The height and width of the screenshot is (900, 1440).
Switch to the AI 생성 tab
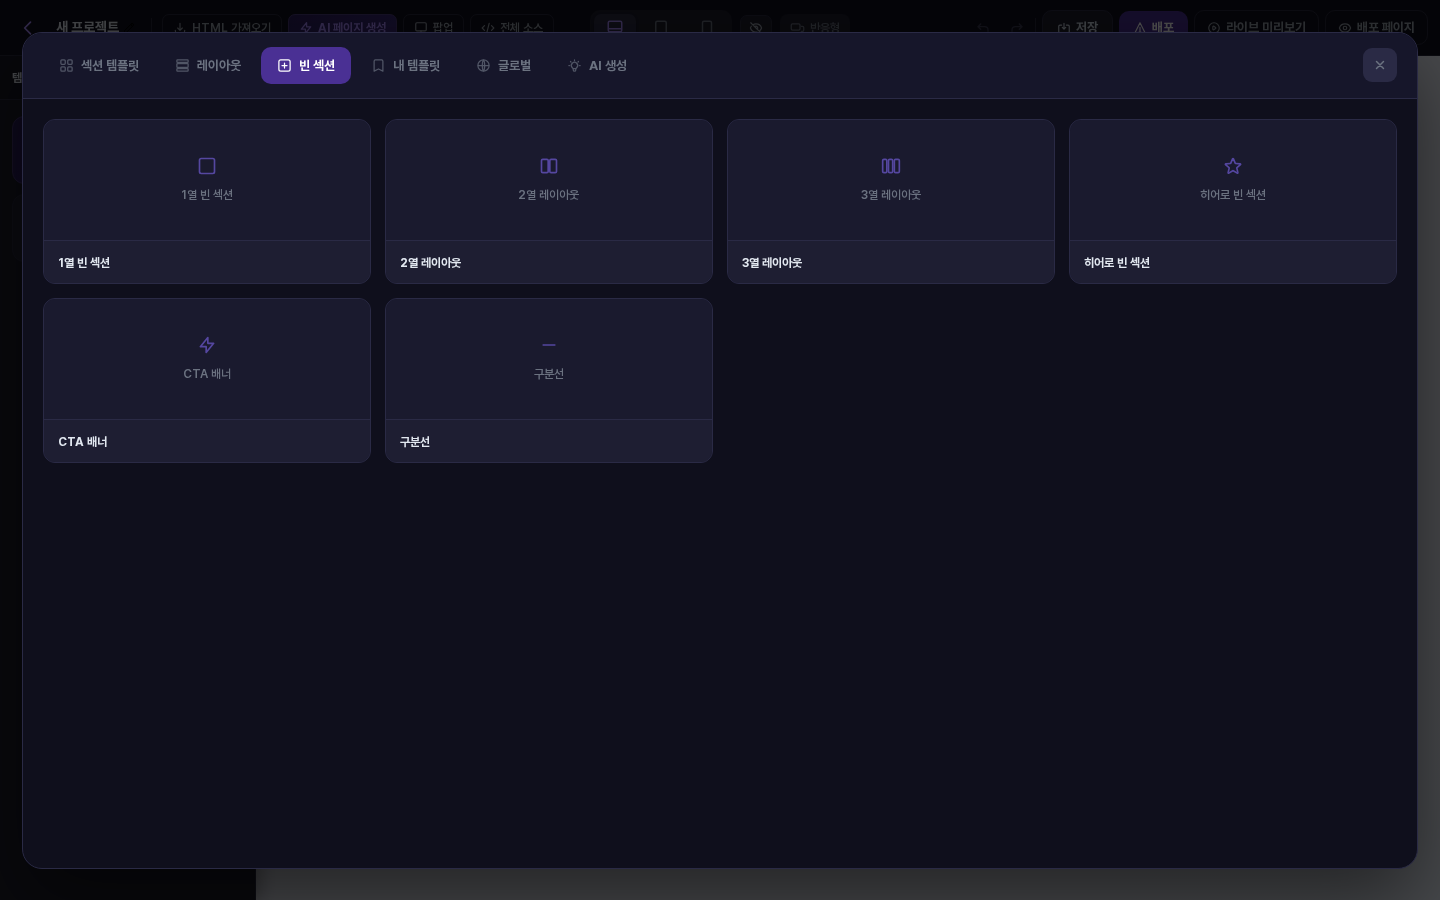click(597, 66)
